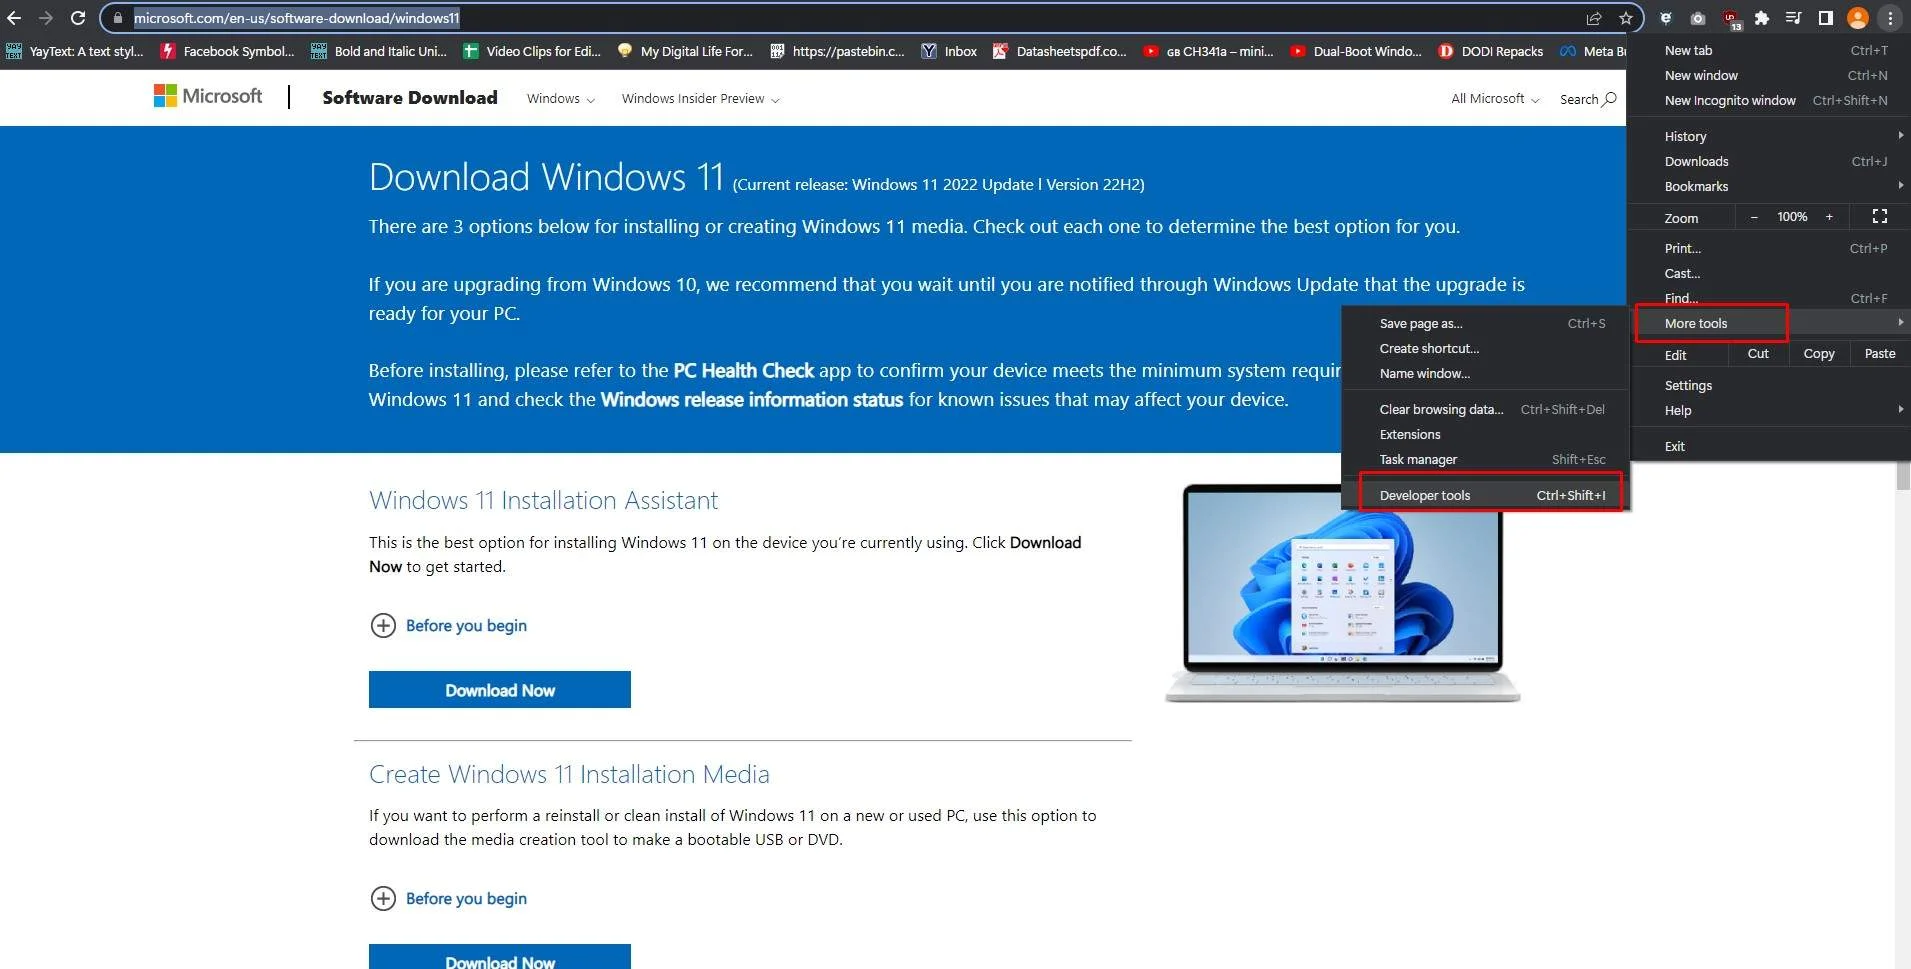Expand the Help submenu
The height and width of the screenshot is (969, 1911).
point(1769,410)
